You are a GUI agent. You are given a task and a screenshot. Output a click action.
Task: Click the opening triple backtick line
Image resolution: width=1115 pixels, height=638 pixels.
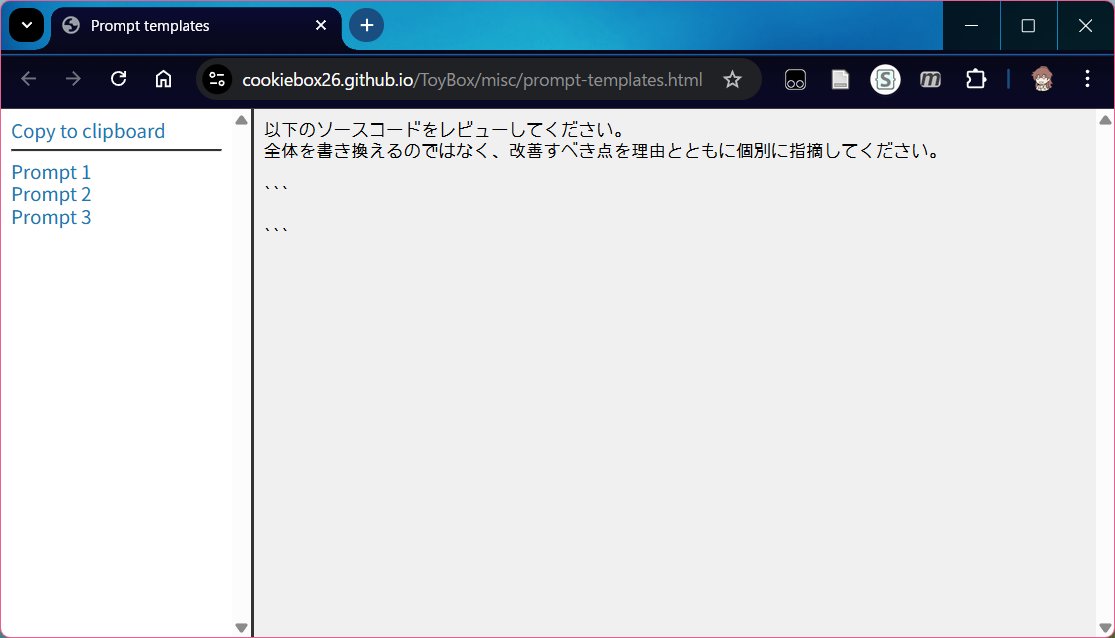pos(276,190)
